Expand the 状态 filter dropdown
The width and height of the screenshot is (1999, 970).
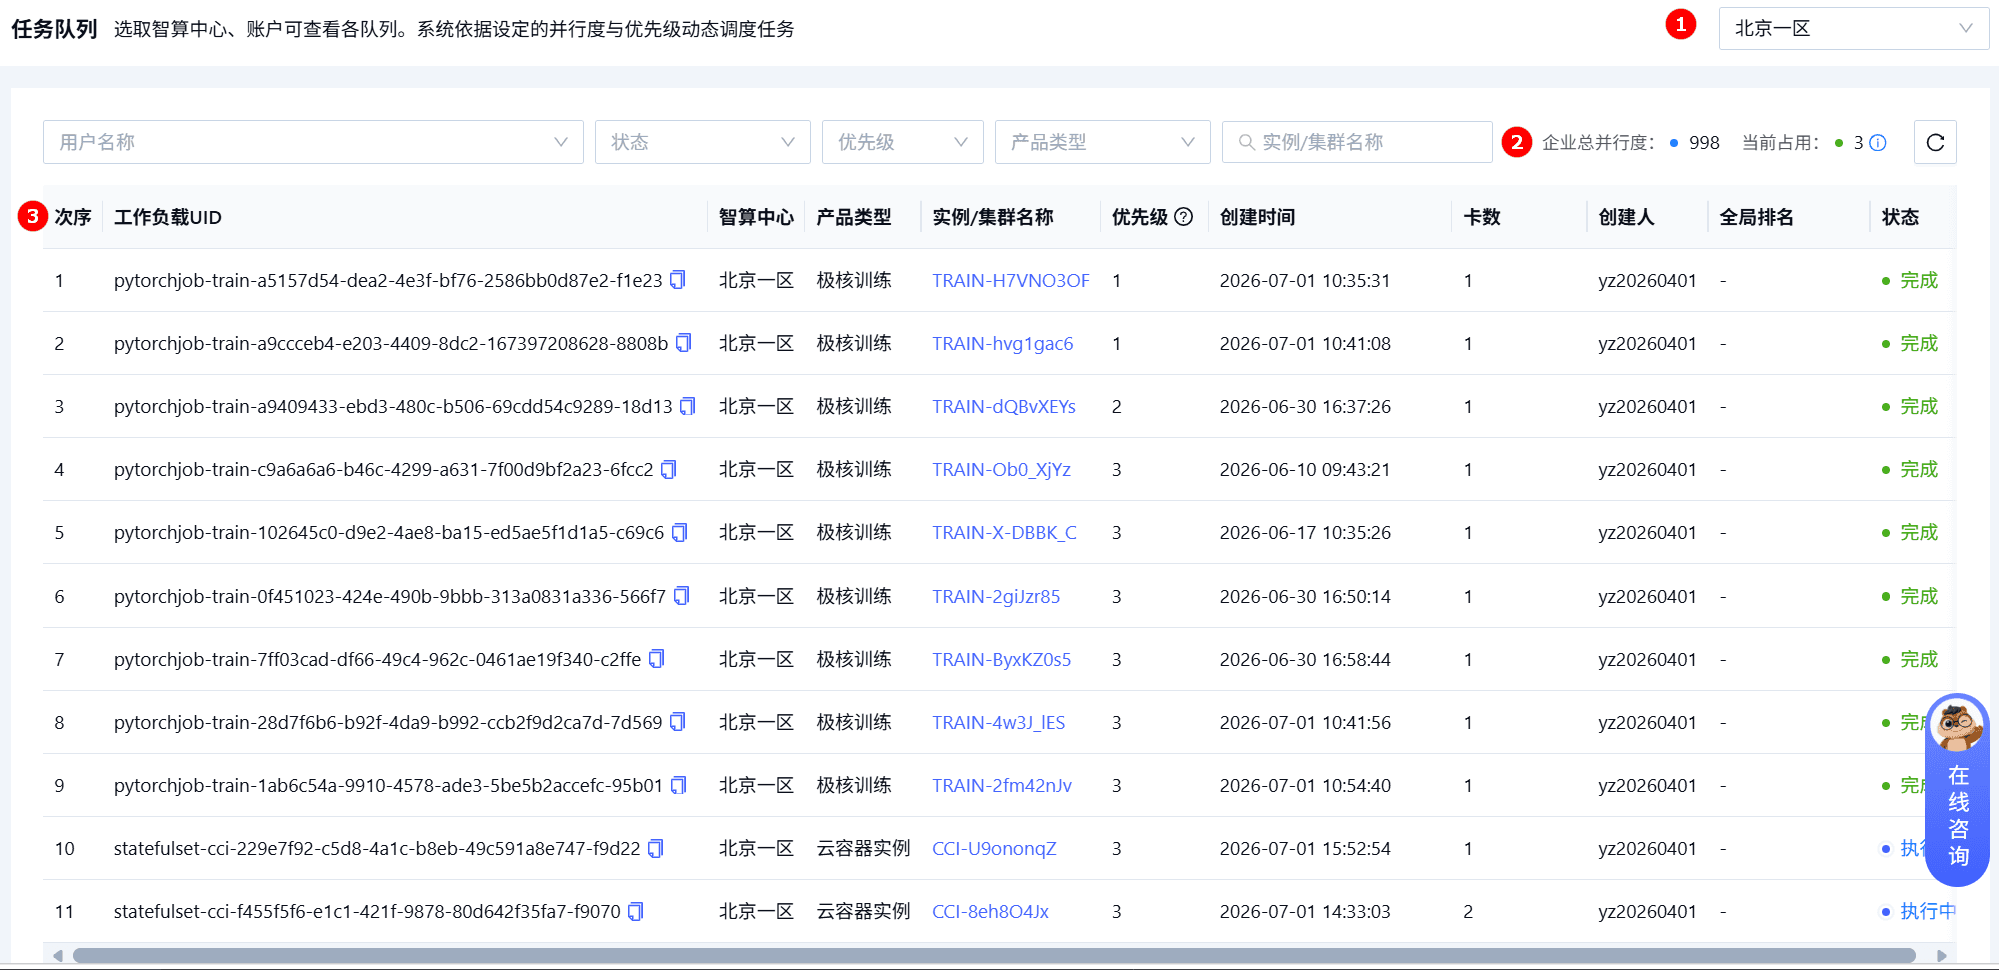[703, 142]
